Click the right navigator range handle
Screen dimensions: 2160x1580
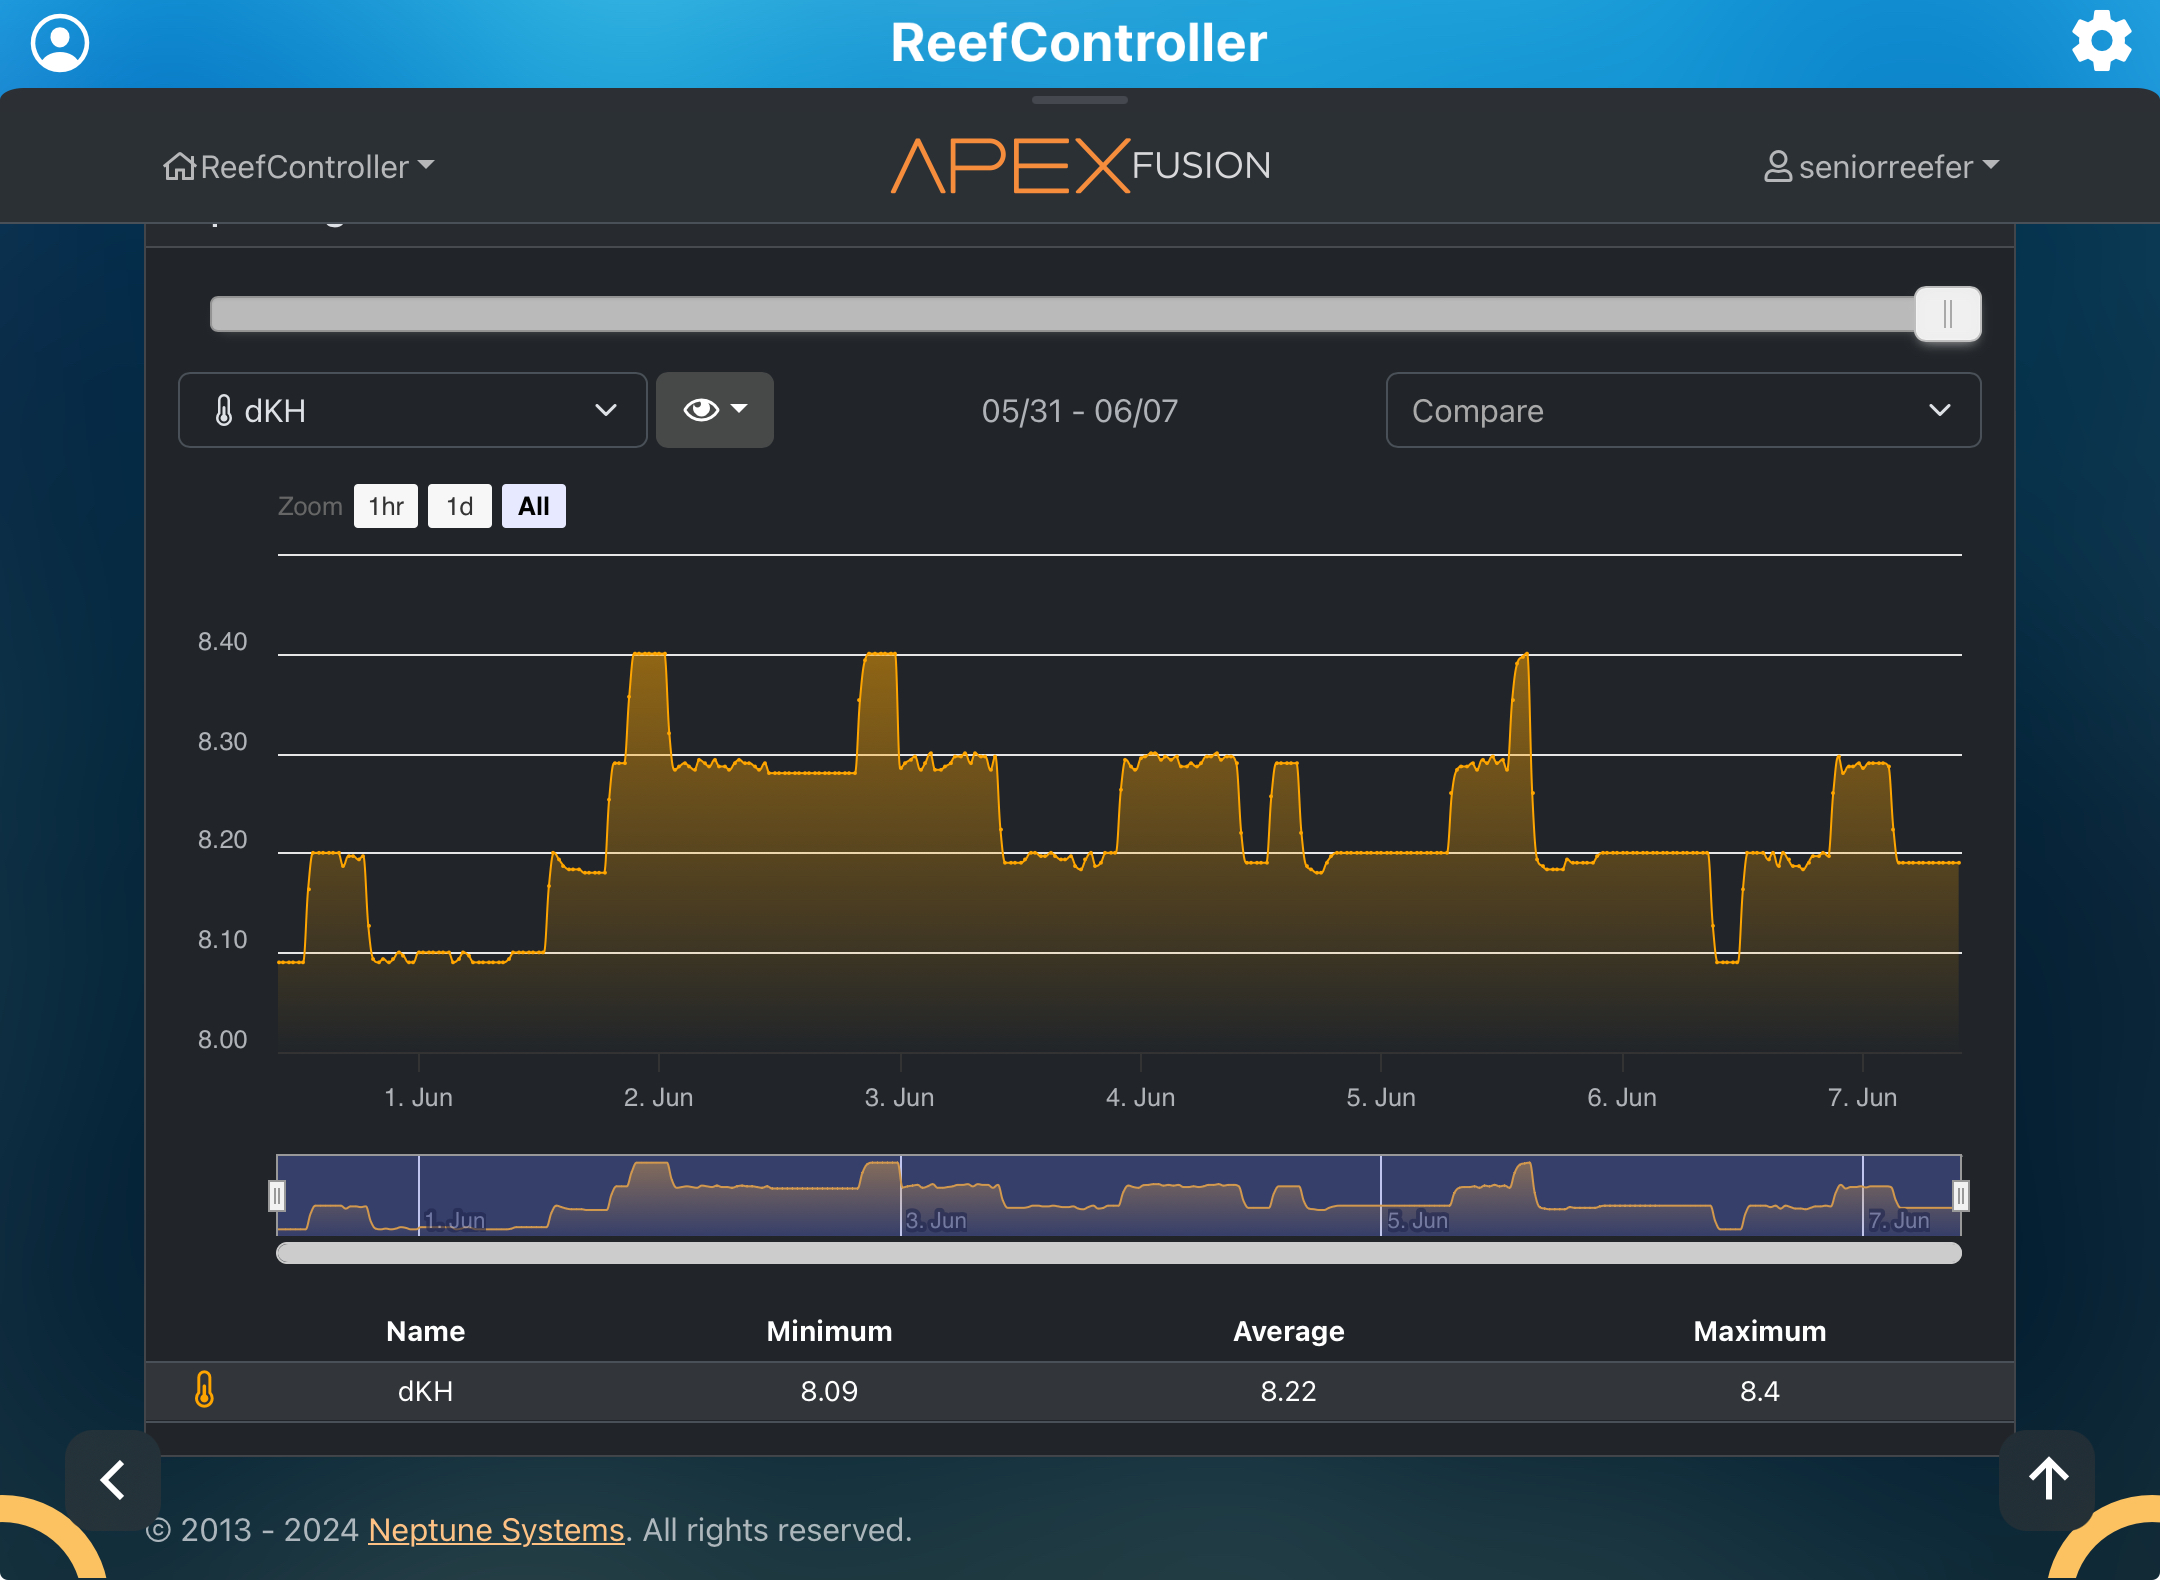pos(1960,1195)
